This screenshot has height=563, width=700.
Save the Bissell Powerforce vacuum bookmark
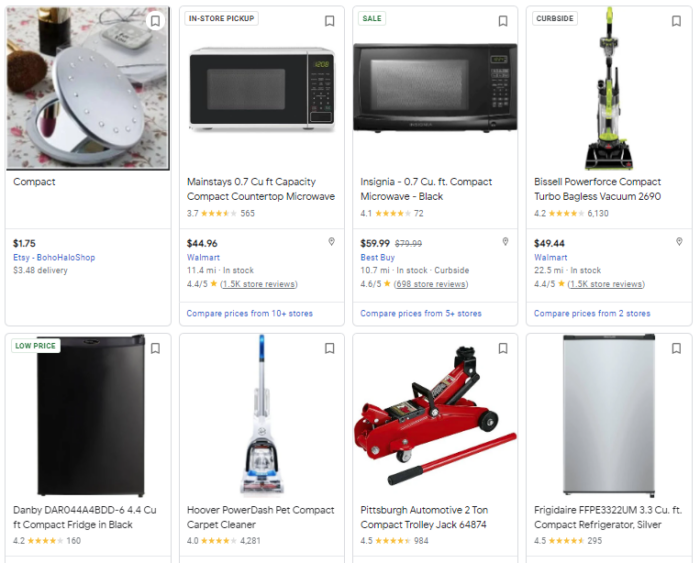point(676,21)
